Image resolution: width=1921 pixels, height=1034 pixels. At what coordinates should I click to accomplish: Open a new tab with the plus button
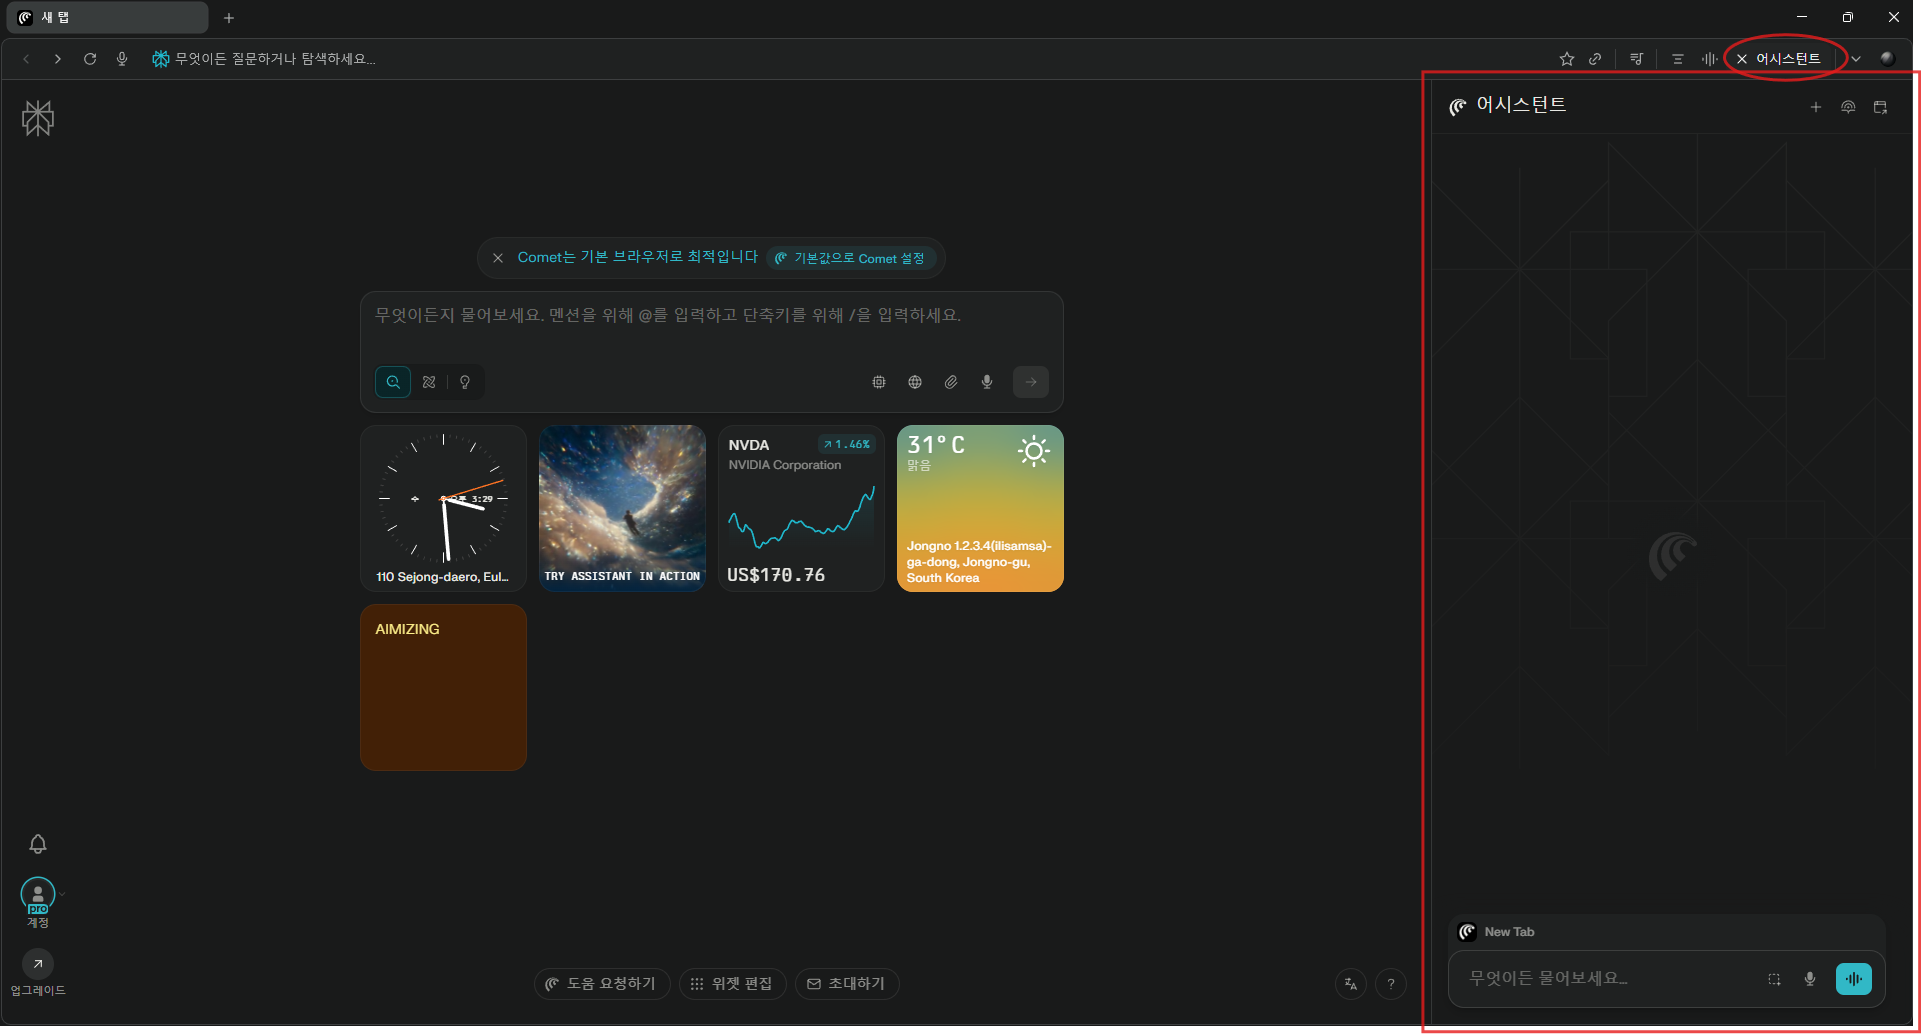(229, 18)
